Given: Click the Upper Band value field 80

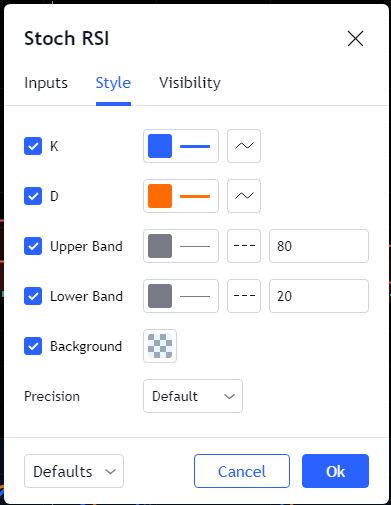Looking at the screenshot, I should pos(319,246).
